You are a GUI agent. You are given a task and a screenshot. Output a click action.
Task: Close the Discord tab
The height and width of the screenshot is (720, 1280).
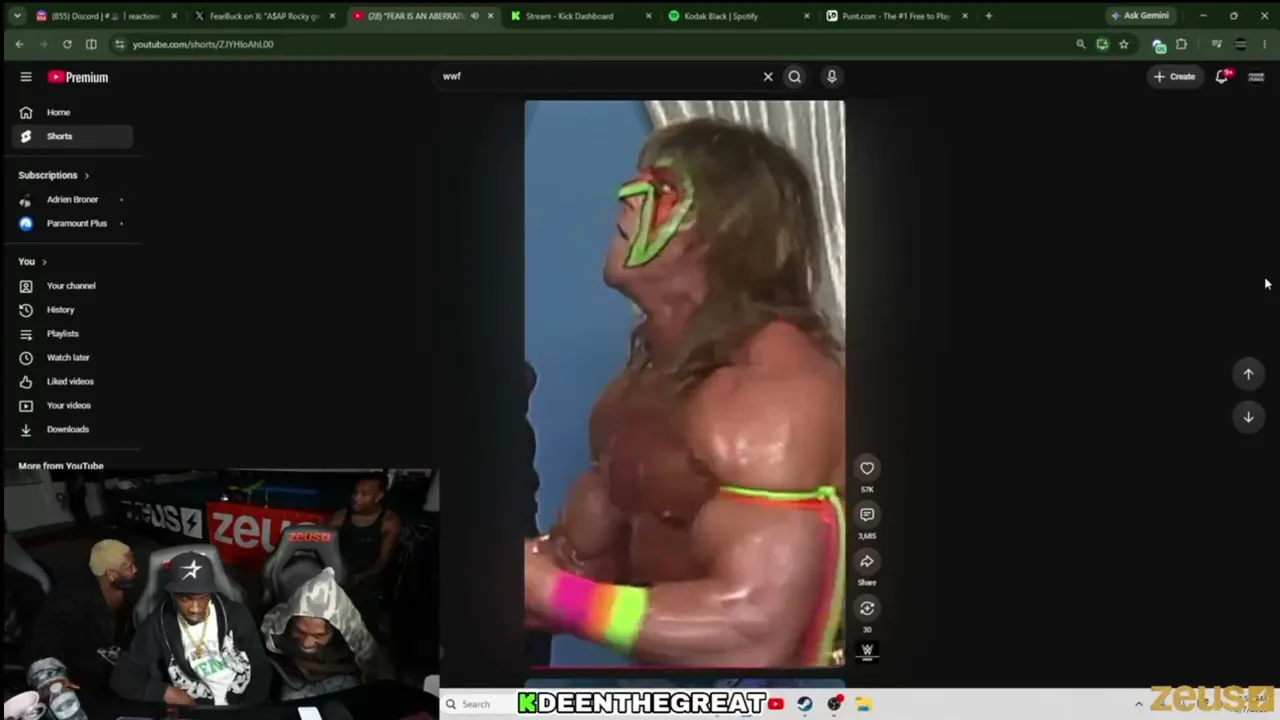[174, 16]
